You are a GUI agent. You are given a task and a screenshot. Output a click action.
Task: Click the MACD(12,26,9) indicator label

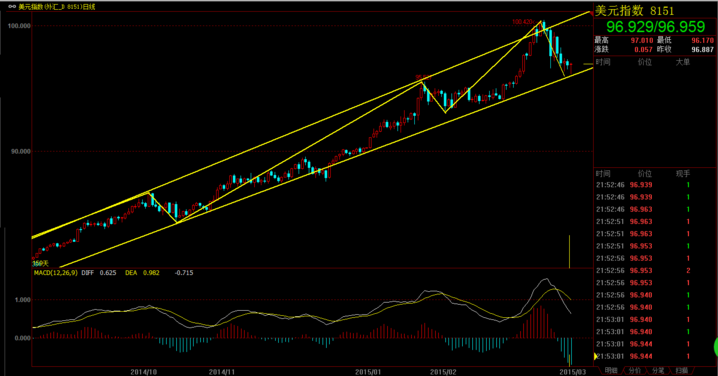[55, 272]
